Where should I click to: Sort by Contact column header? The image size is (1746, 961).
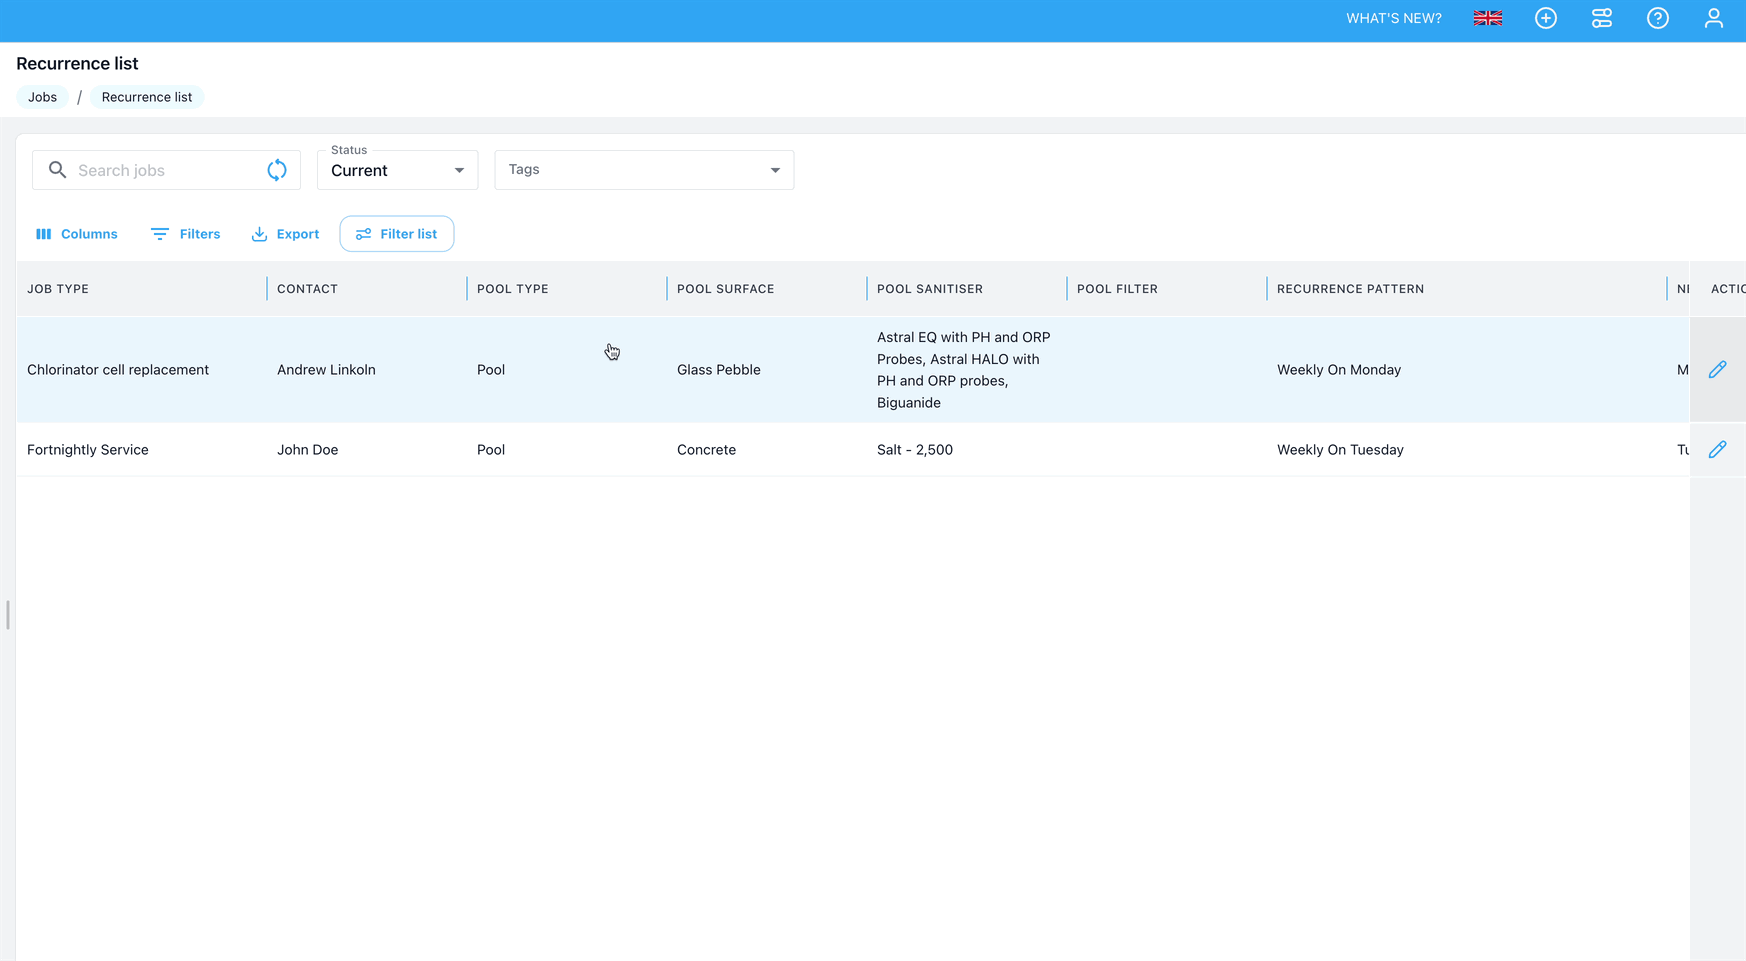(x=307, y=289)
